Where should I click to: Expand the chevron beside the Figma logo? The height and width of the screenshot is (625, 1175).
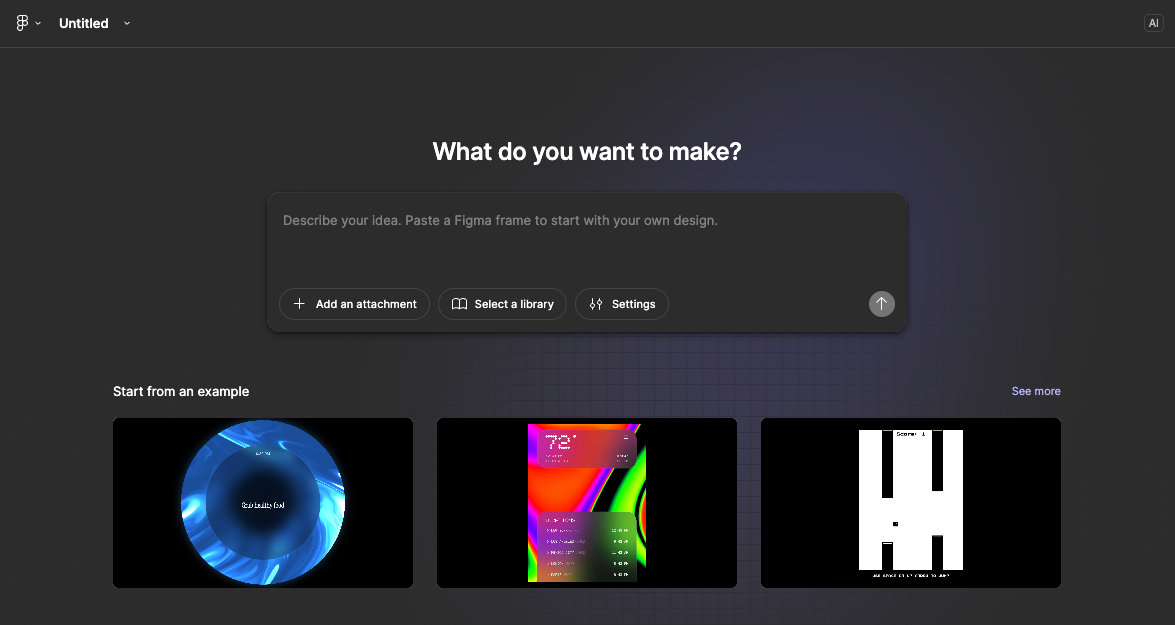coord(38,24)
